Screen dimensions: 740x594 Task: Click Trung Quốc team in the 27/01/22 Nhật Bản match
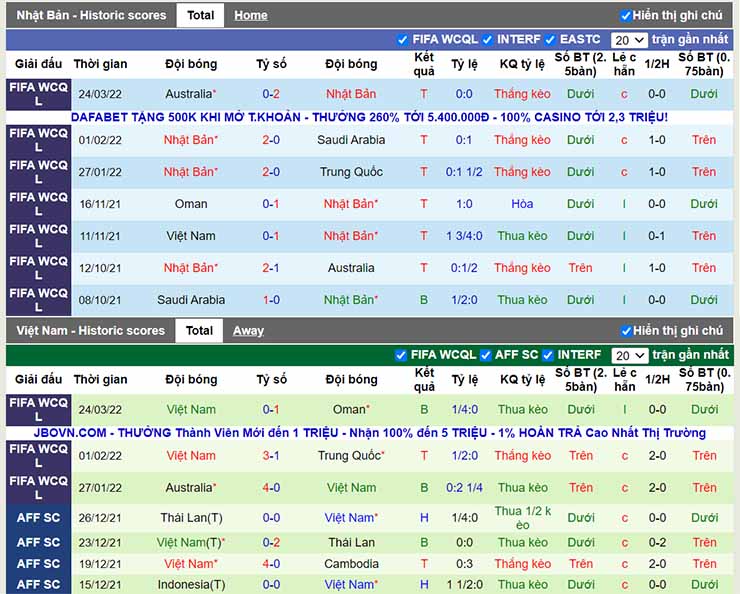351,172
